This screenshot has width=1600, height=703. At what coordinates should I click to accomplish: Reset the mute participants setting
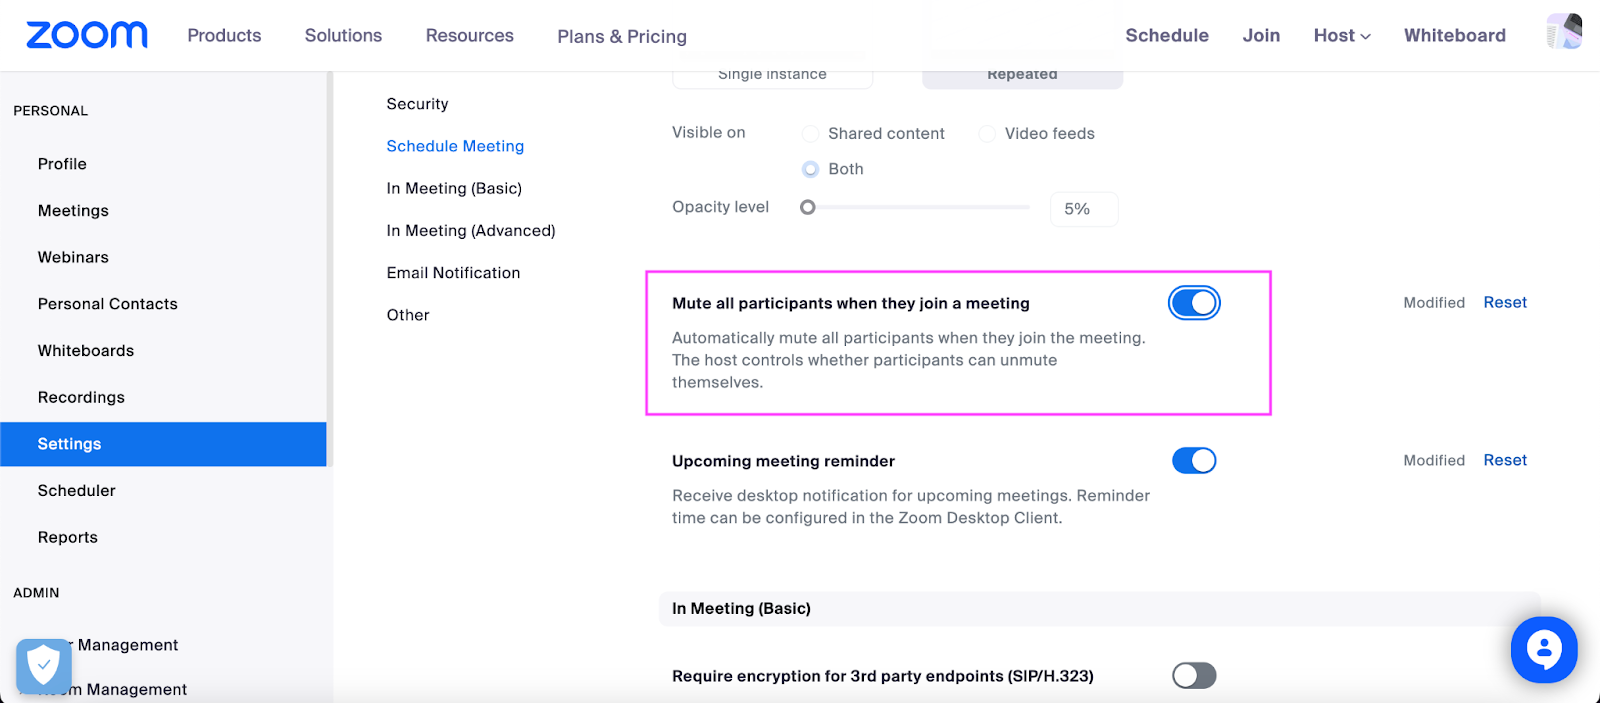(1504, 302)
